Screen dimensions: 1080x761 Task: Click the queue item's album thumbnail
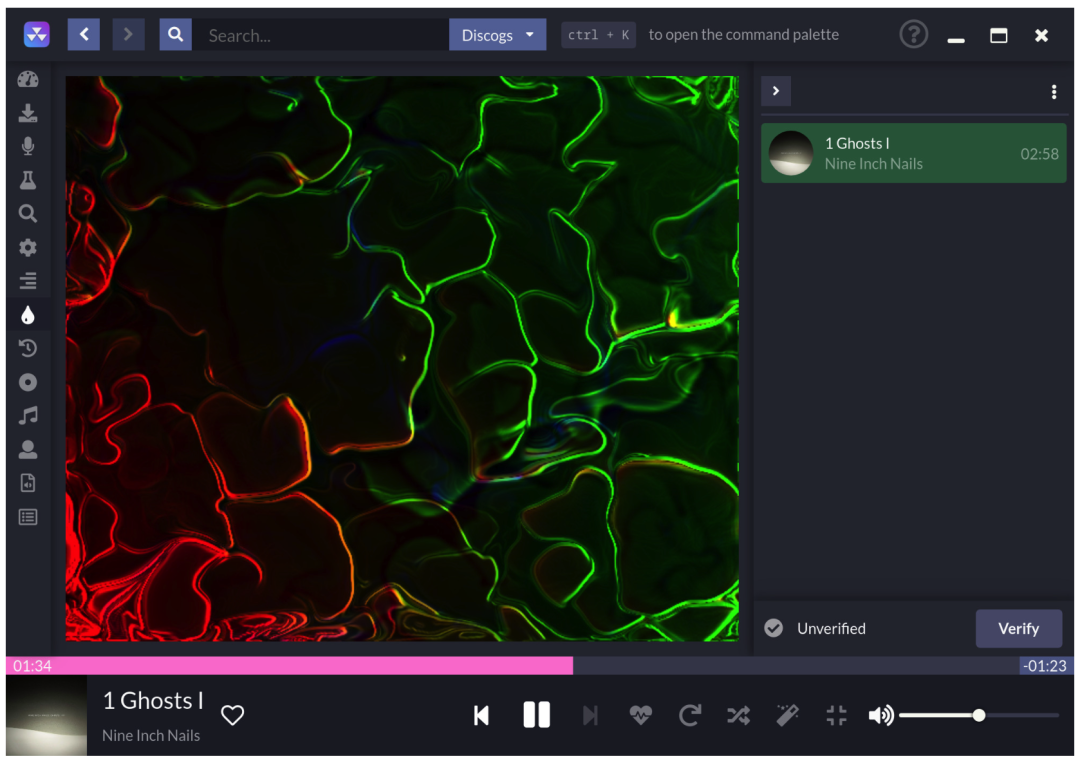pyautogui.click(x=791, y=153)
